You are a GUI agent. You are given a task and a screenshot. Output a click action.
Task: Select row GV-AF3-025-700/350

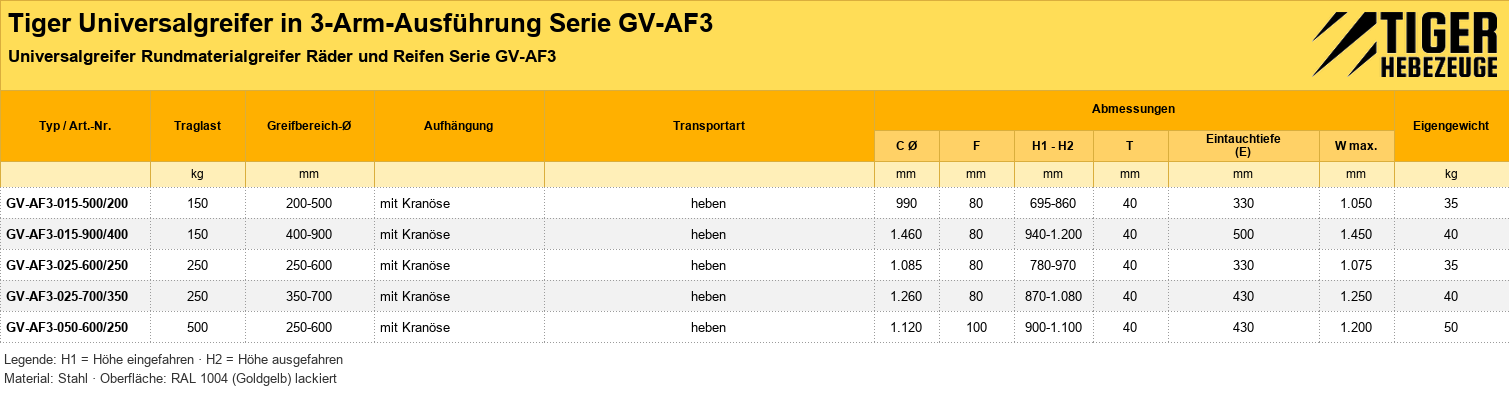[x=754, y=296]
